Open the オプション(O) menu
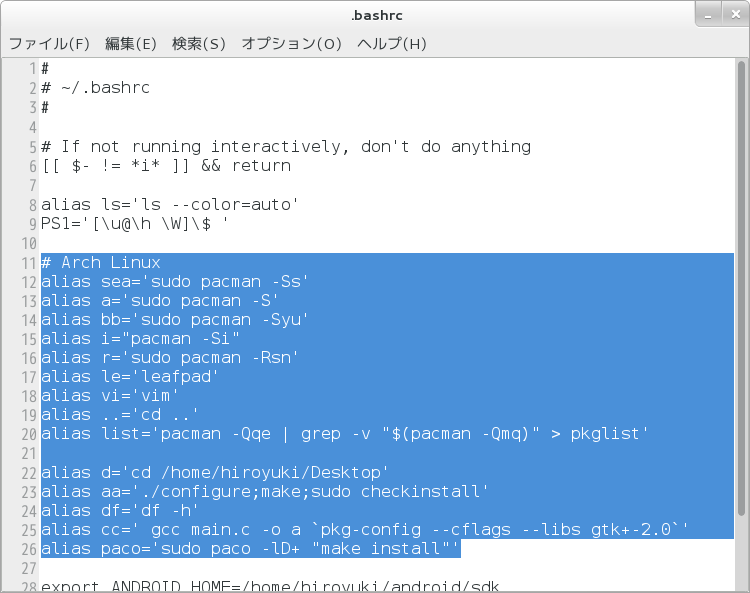This screenshot has height=593, width=750. (291, 44)
